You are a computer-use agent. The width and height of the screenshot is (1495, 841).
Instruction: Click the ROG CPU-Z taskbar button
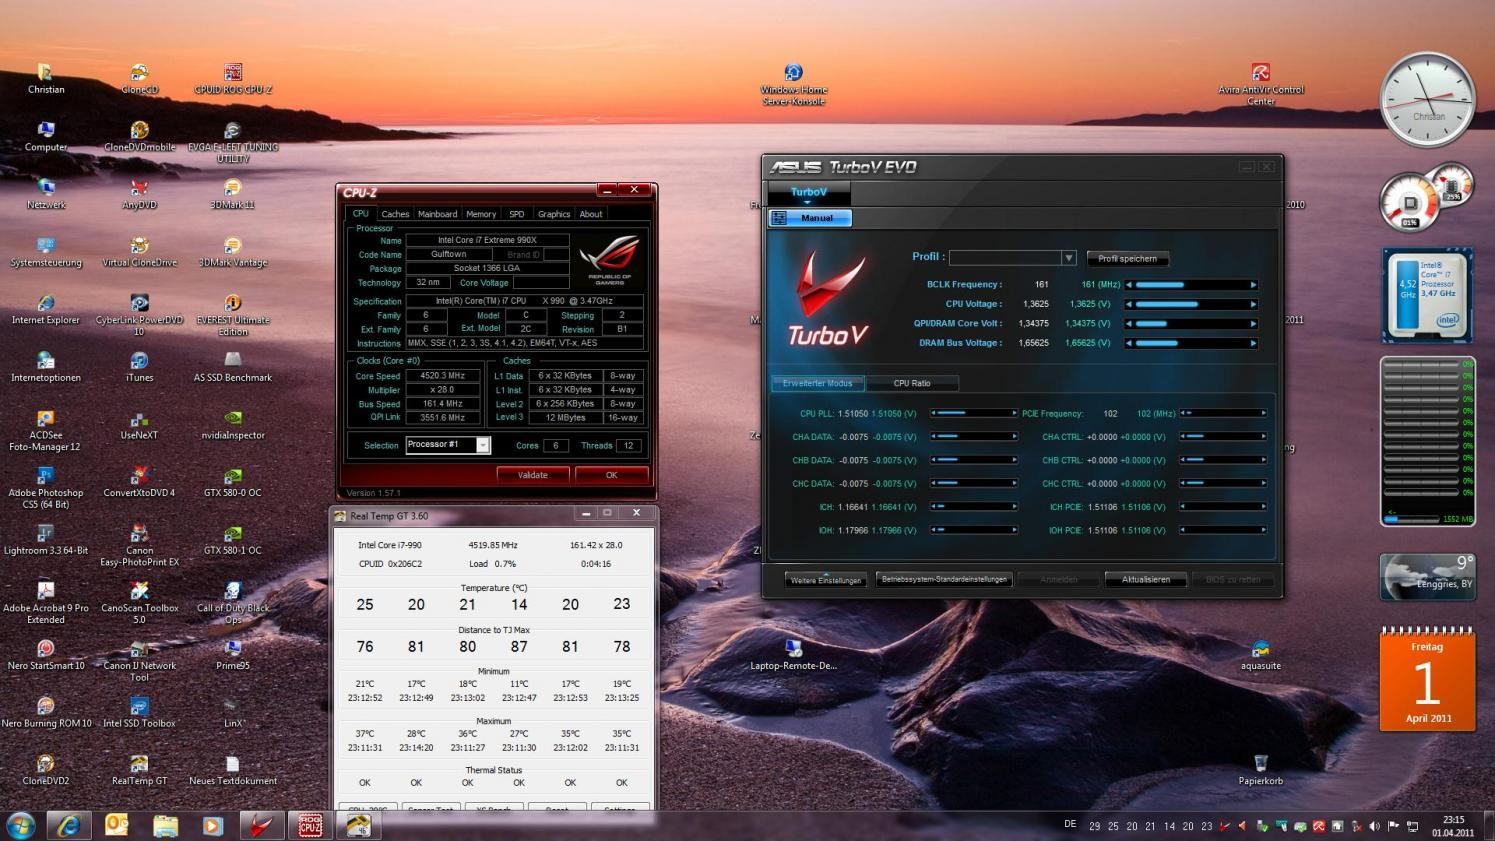310,825
